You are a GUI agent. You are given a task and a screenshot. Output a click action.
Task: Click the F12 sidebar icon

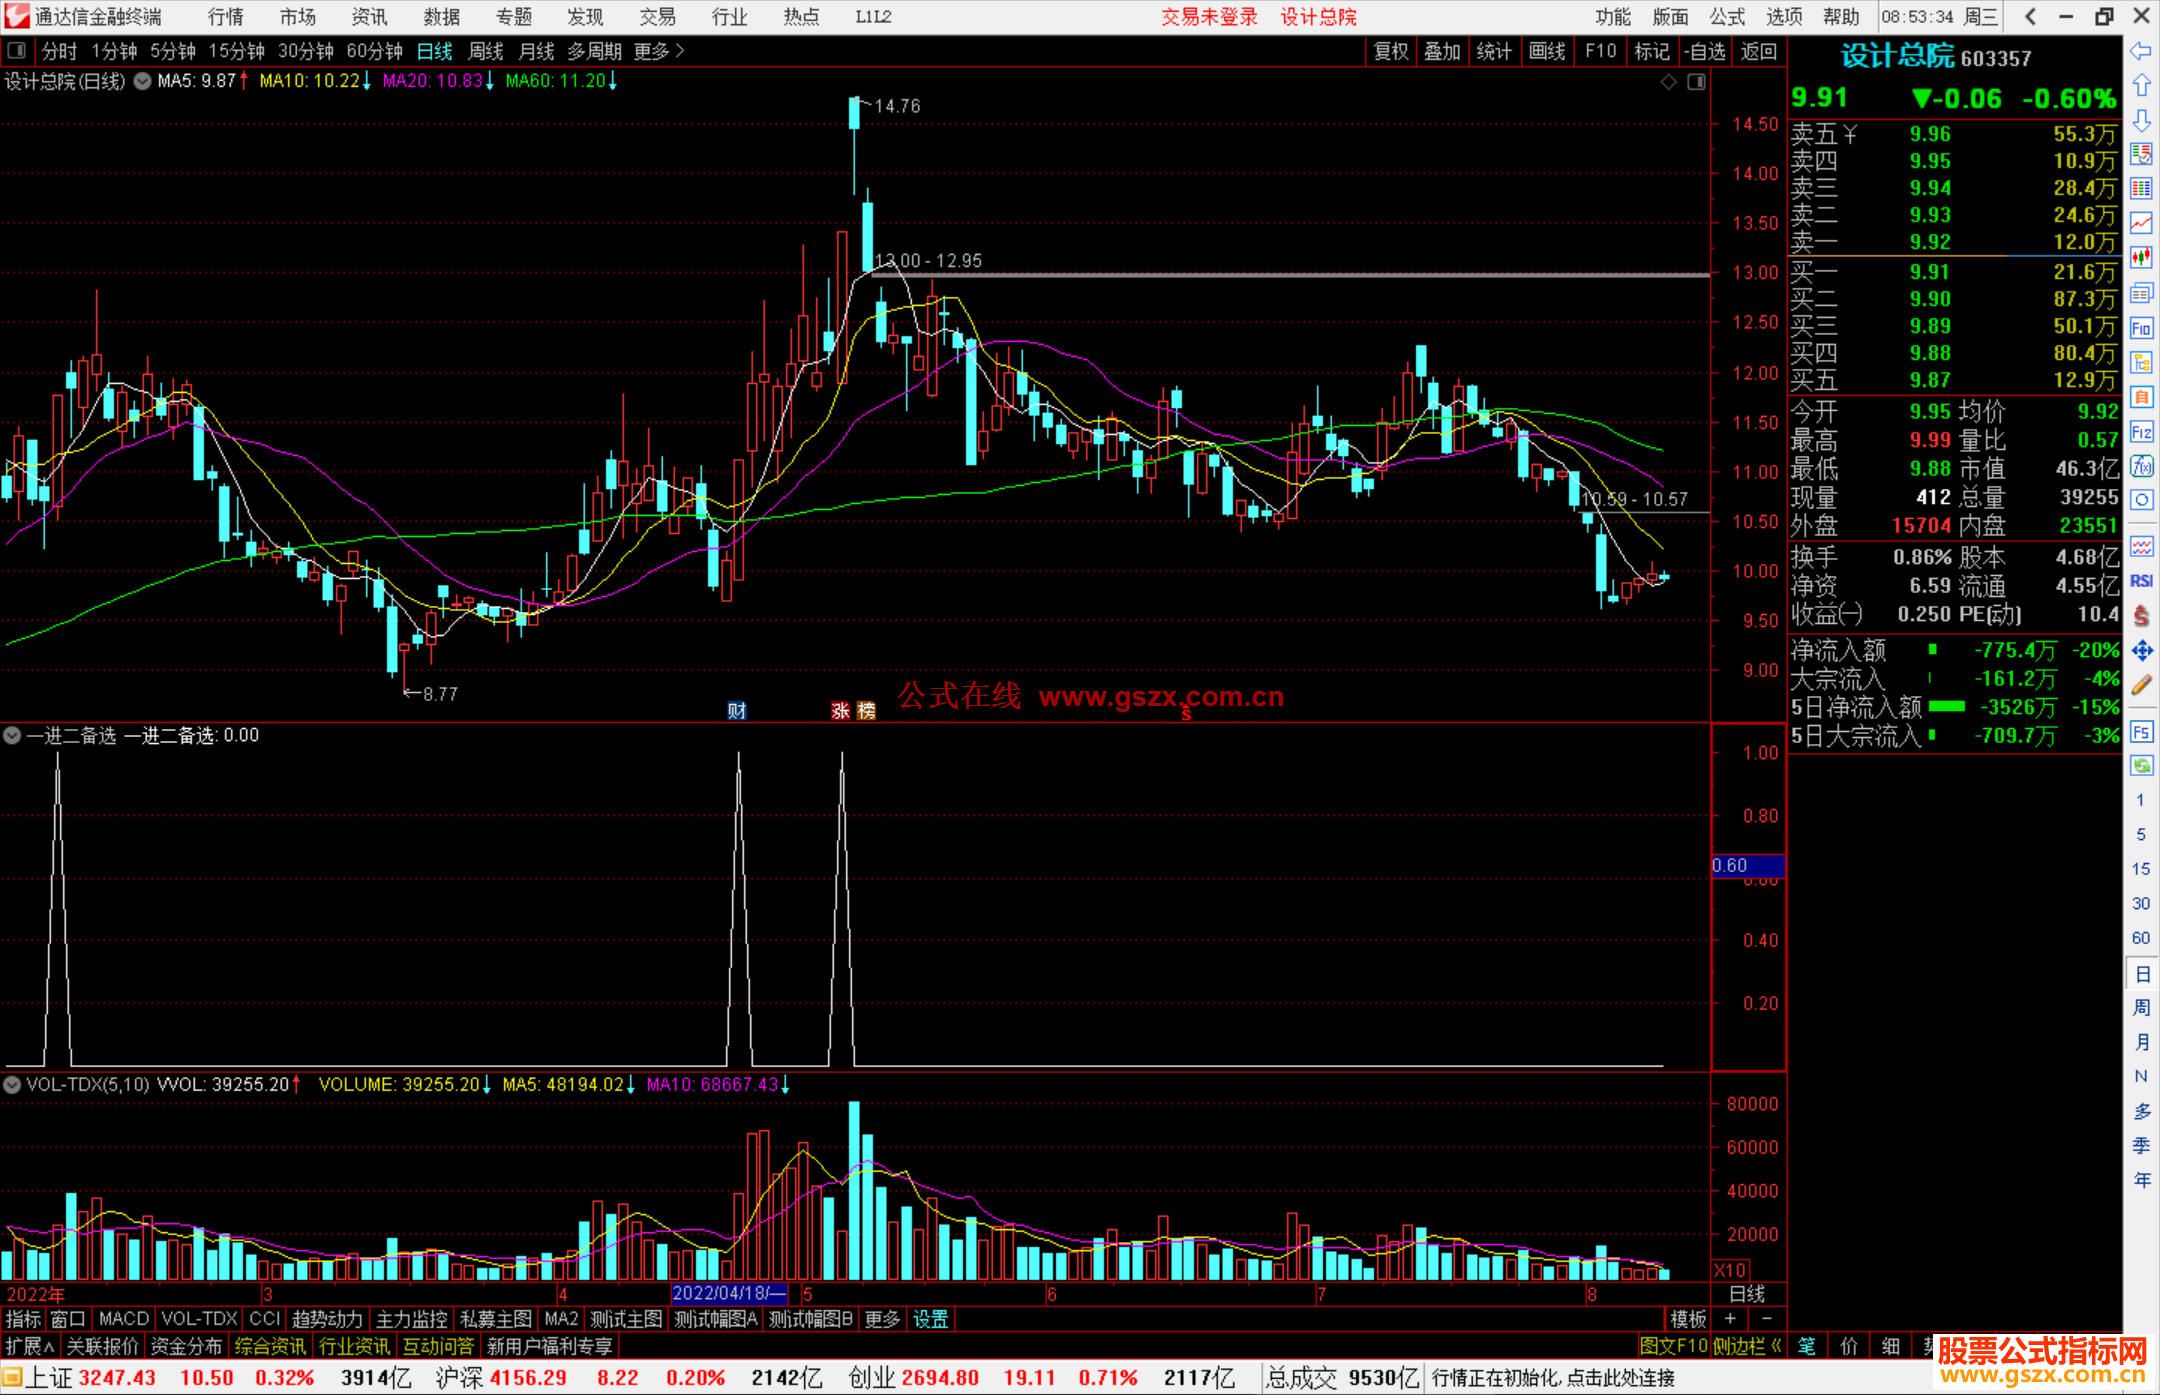(x=2141, y=432)
